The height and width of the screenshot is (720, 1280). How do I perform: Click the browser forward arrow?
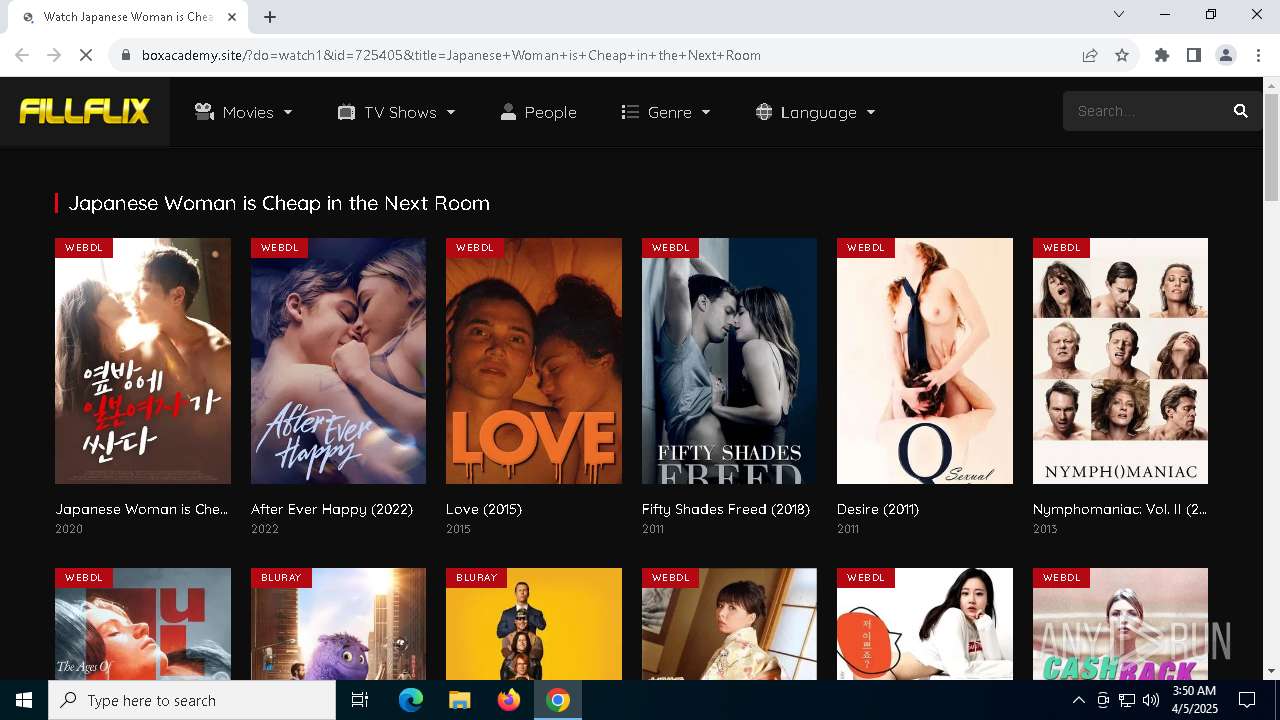(54, 55)
